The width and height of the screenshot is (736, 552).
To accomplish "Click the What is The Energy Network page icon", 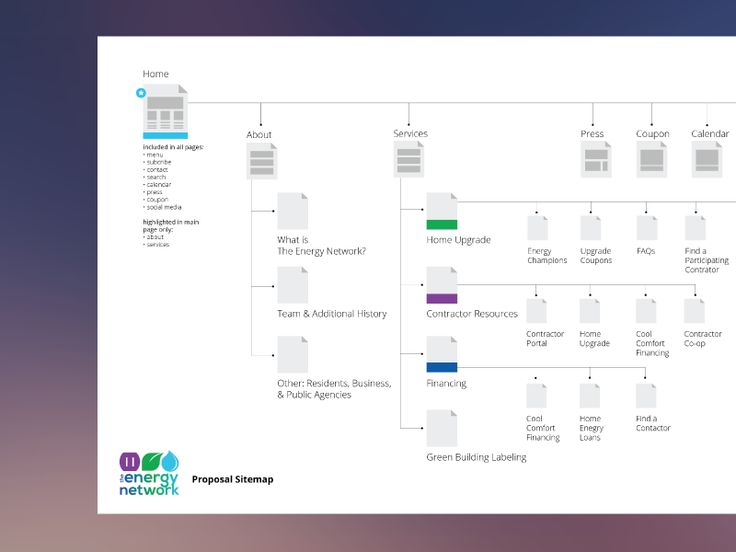I will pyautogui.click(x=292, y=211).
